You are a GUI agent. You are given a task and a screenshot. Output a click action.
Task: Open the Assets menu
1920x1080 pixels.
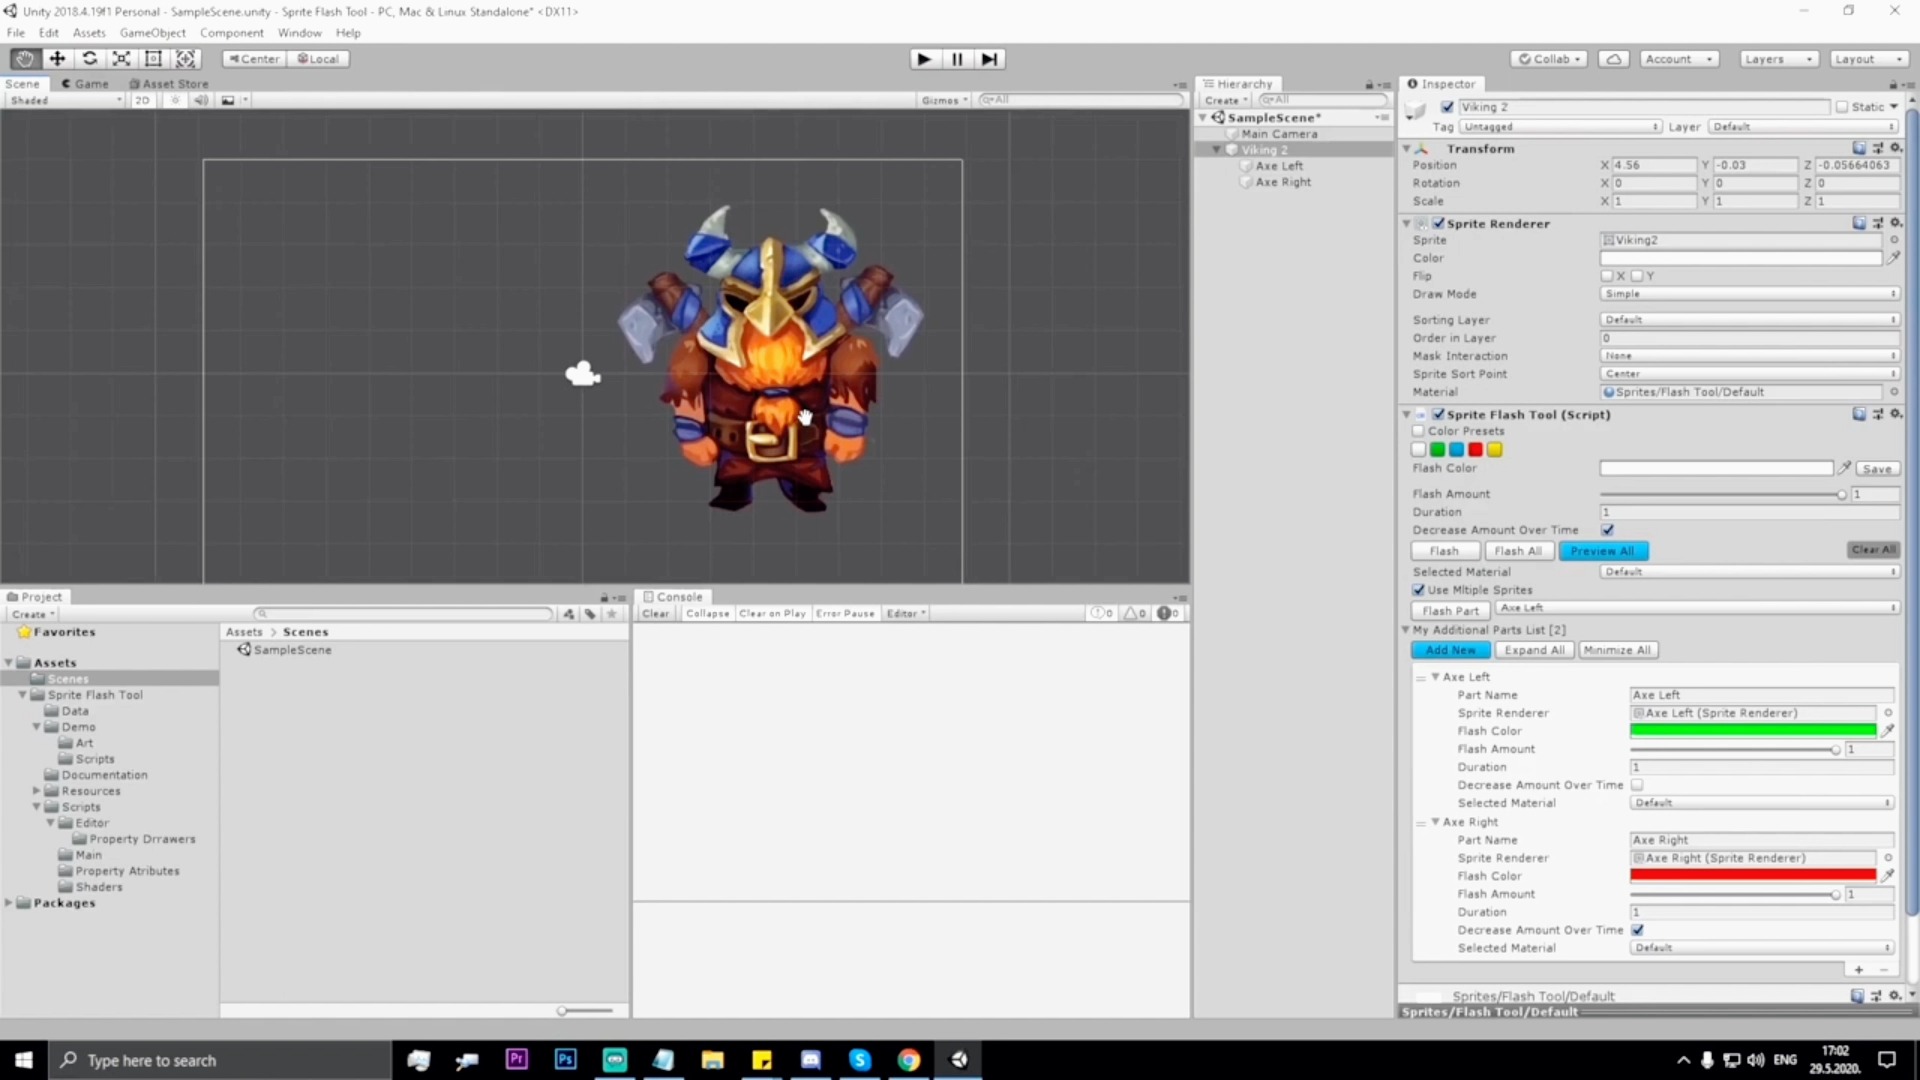click(89, 33)
